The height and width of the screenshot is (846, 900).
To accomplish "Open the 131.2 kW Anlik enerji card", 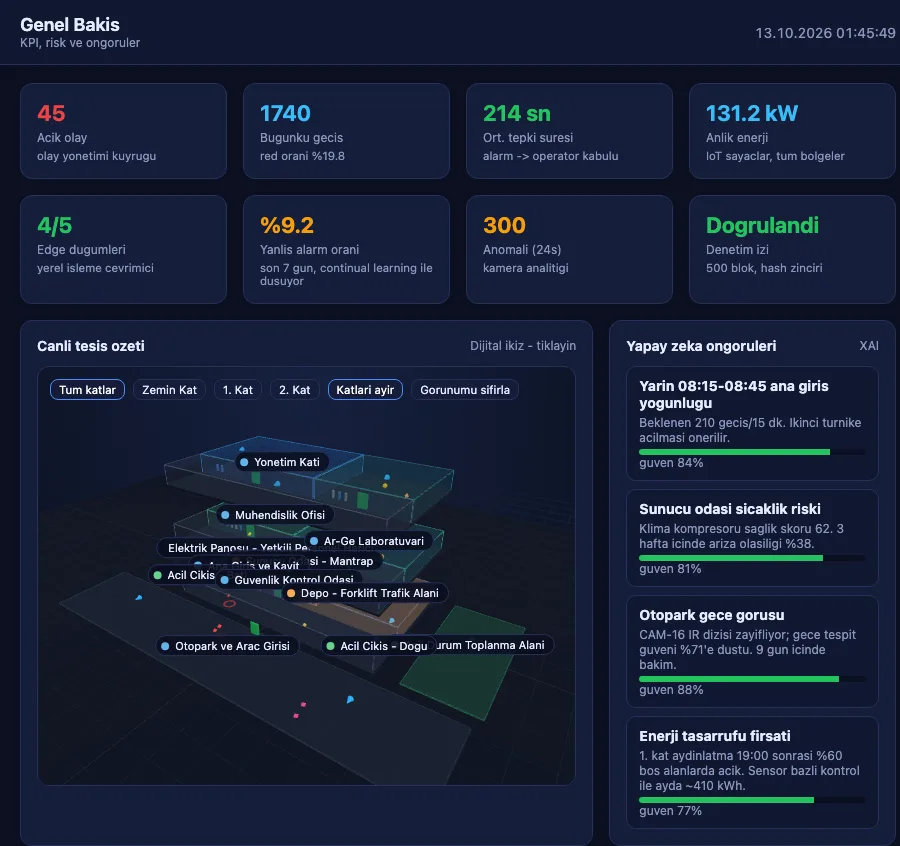I will (792, 131).
